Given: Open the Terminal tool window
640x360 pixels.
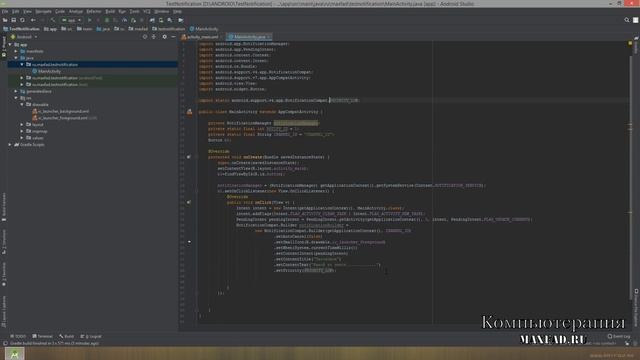Looking at the screenshot, I should tap(42, 336).
